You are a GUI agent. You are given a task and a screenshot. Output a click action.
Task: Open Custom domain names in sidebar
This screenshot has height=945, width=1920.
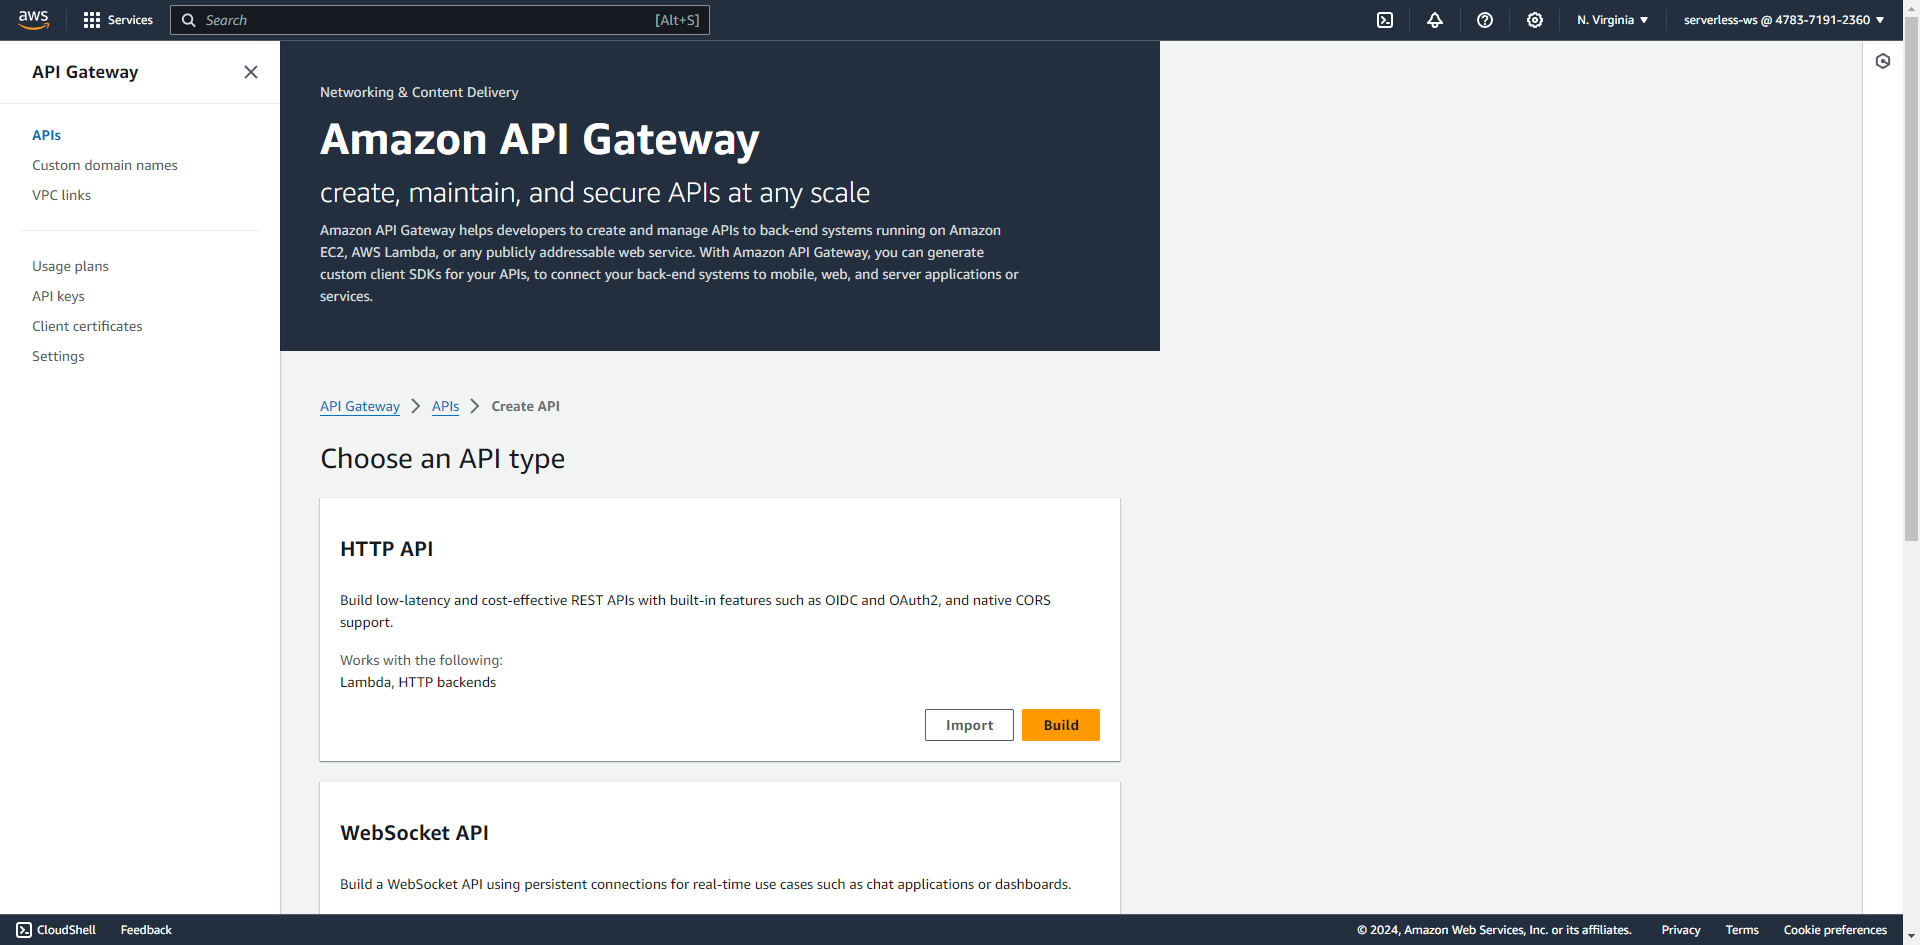(105, 165)
